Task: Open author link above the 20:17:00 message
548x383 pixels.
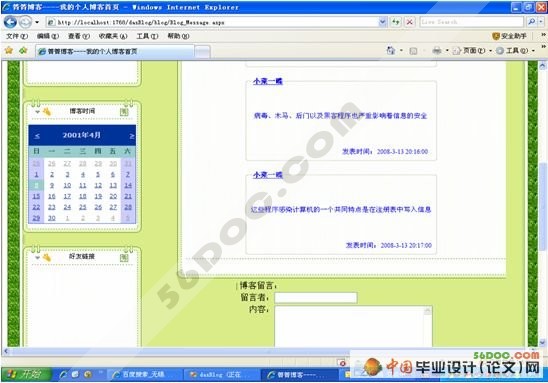Action: coord(268,175)
